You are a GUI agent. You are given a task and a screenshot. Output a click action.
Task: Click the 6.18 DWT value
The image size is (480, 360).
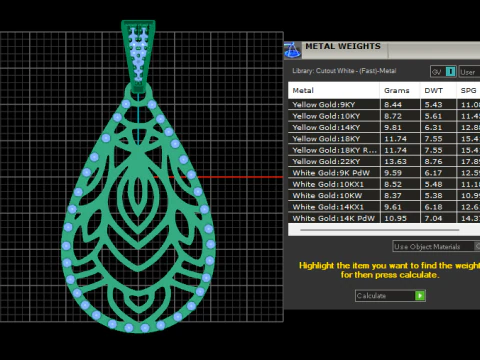click(x=433, y=207)
